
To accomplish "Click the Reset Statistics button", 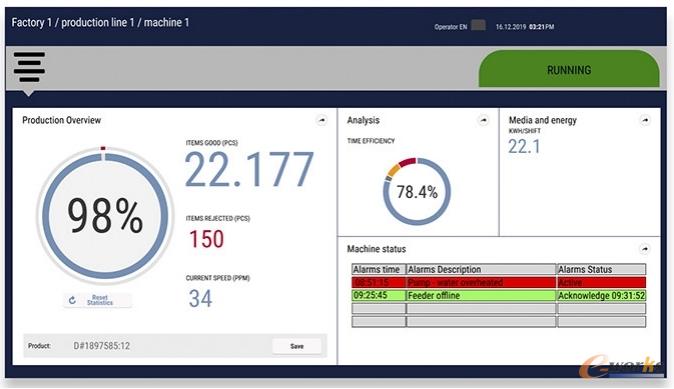I will 98,300.
